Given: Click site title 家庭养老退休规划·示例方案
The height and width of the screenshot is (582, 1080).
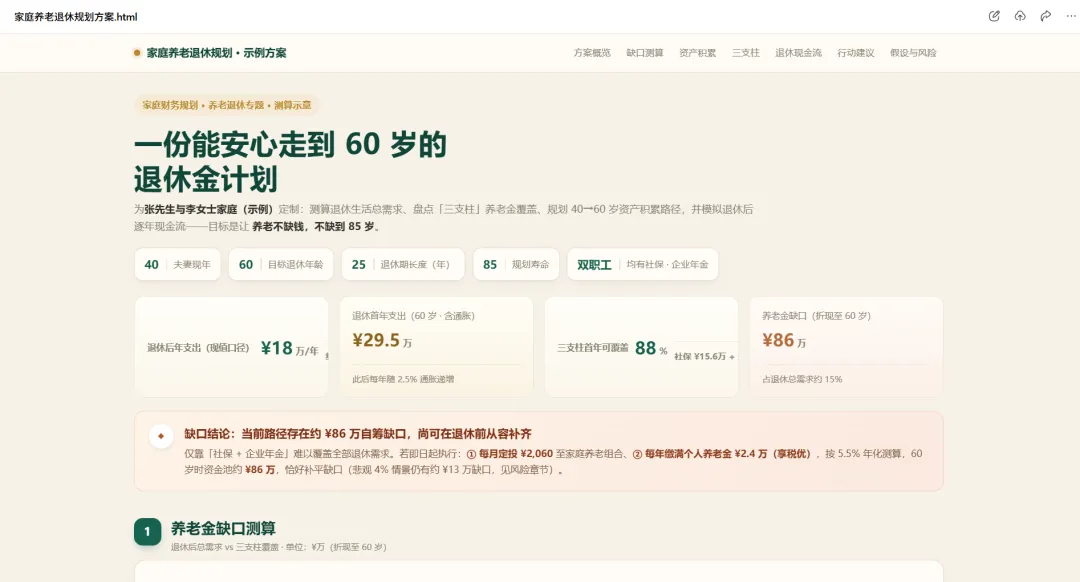Looking at the screenshot, I should (216, 53).
